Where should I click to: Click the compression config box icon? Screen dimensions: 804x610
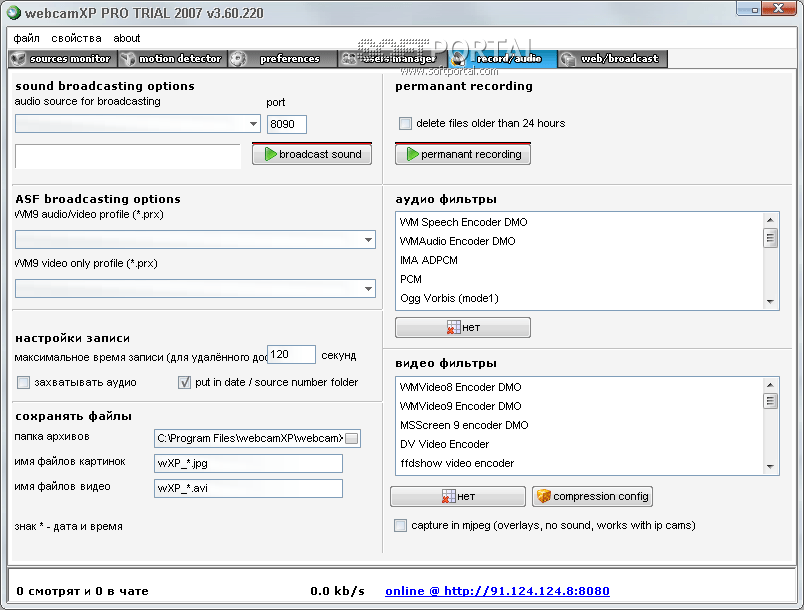[x=544, y=496]
